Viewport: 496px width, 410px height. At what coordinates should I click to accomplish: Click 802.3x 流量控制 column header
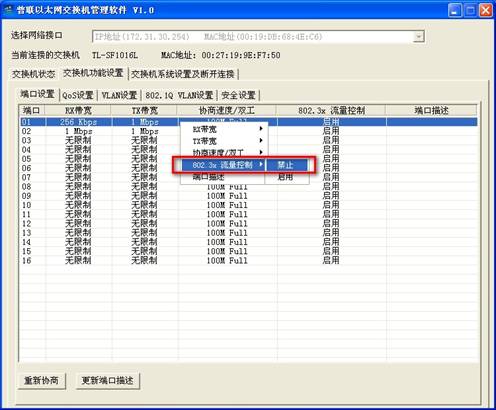(x=331, y=110)
